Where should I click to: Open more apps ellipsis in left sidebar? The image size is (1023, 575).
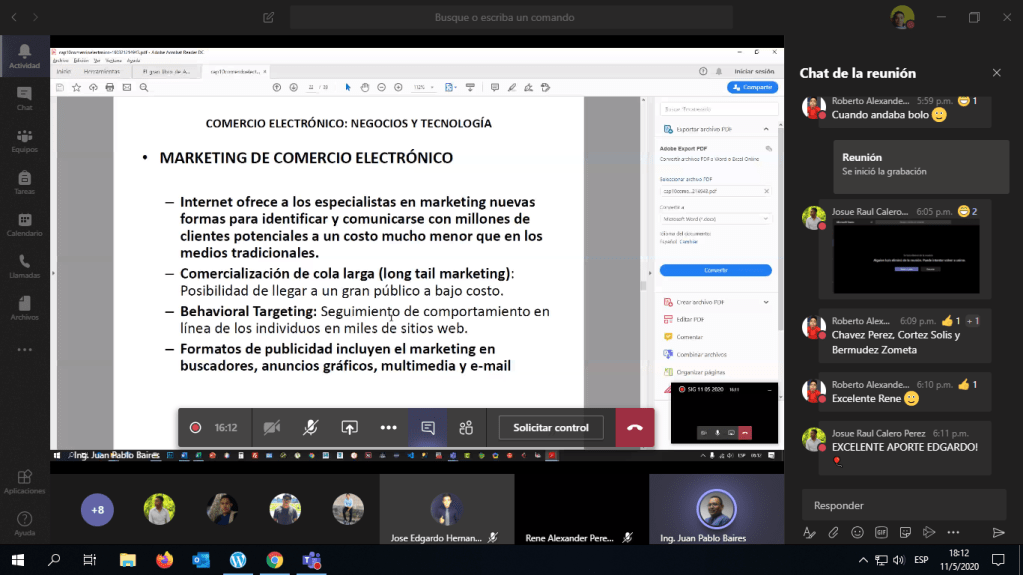(x=24, y=350)
